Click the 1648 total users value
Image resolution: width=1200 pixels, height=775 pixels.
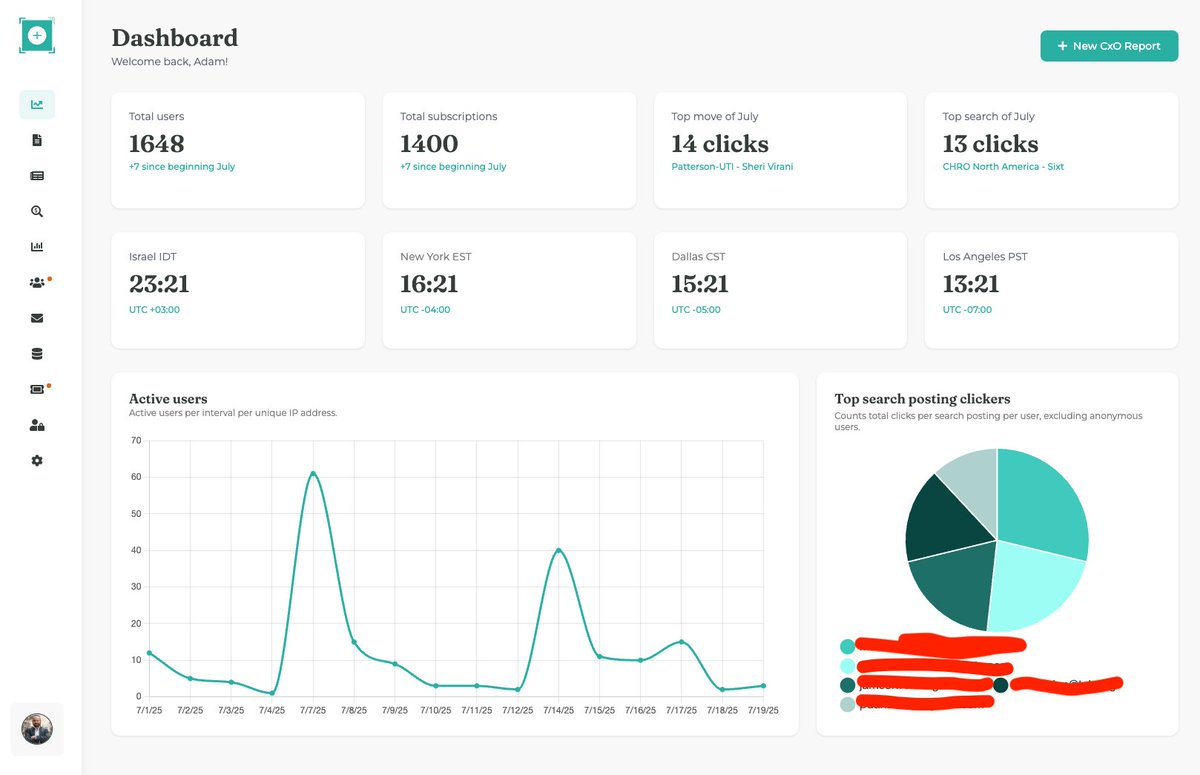click(x=157, y=144)
